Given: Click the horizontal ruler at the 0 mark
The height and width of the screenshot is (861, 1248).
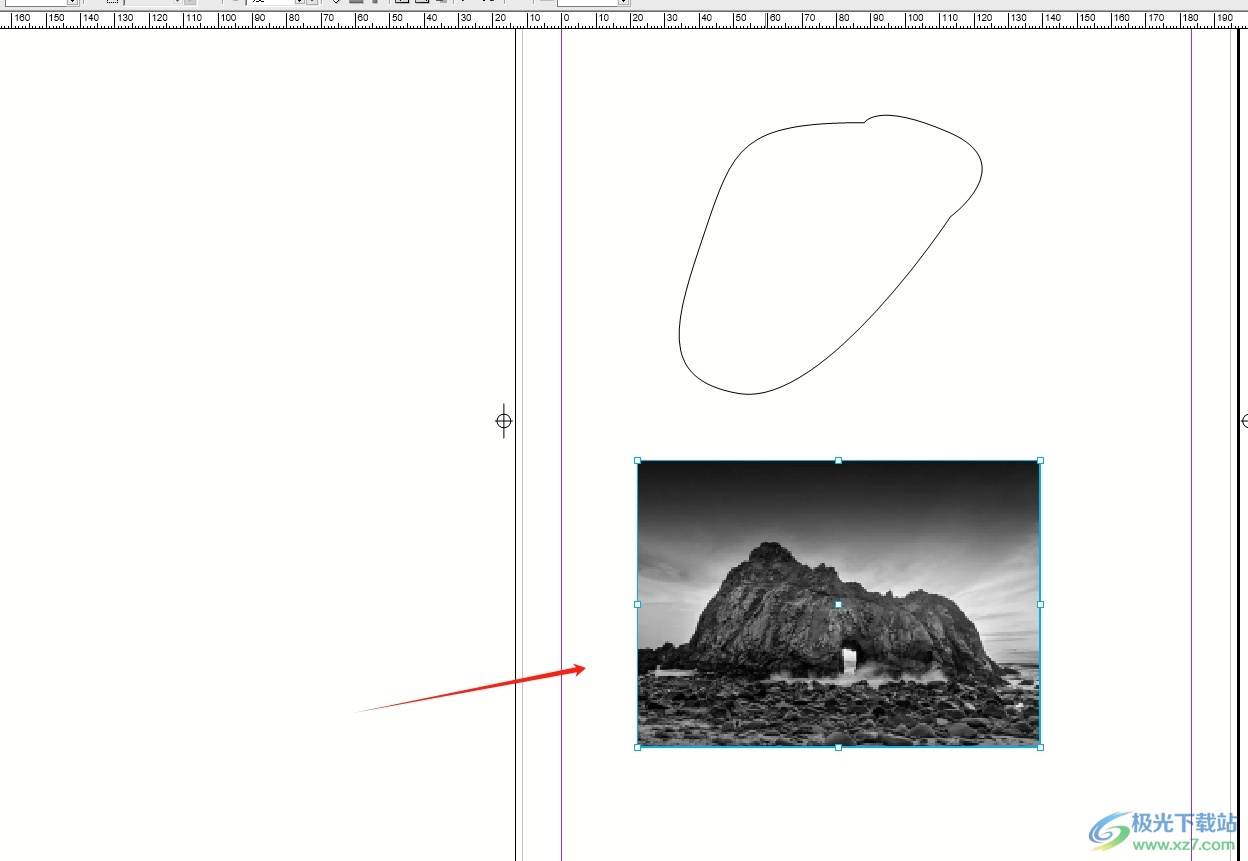Looking at the screenshot, I should pyautogui.click(x=564, y=19).
